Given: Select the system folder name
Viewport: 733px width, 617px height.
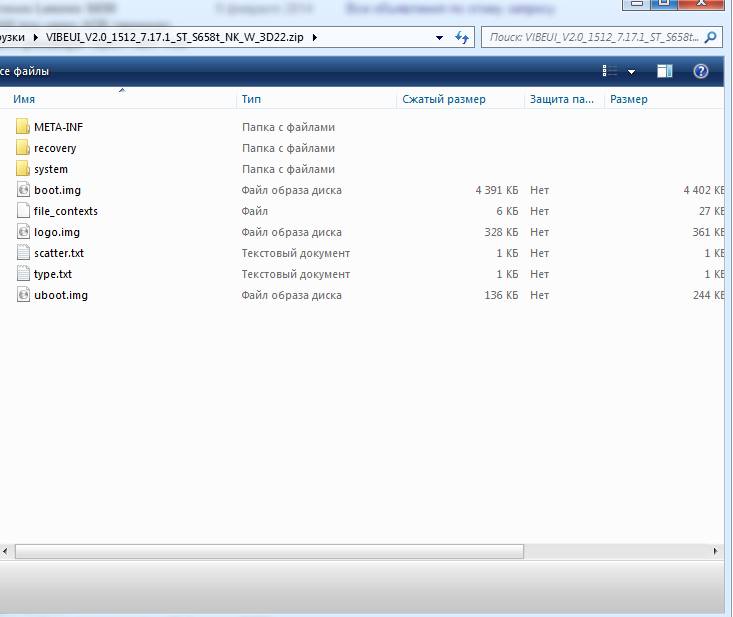Looking at the screenshot, I should 50,169.
